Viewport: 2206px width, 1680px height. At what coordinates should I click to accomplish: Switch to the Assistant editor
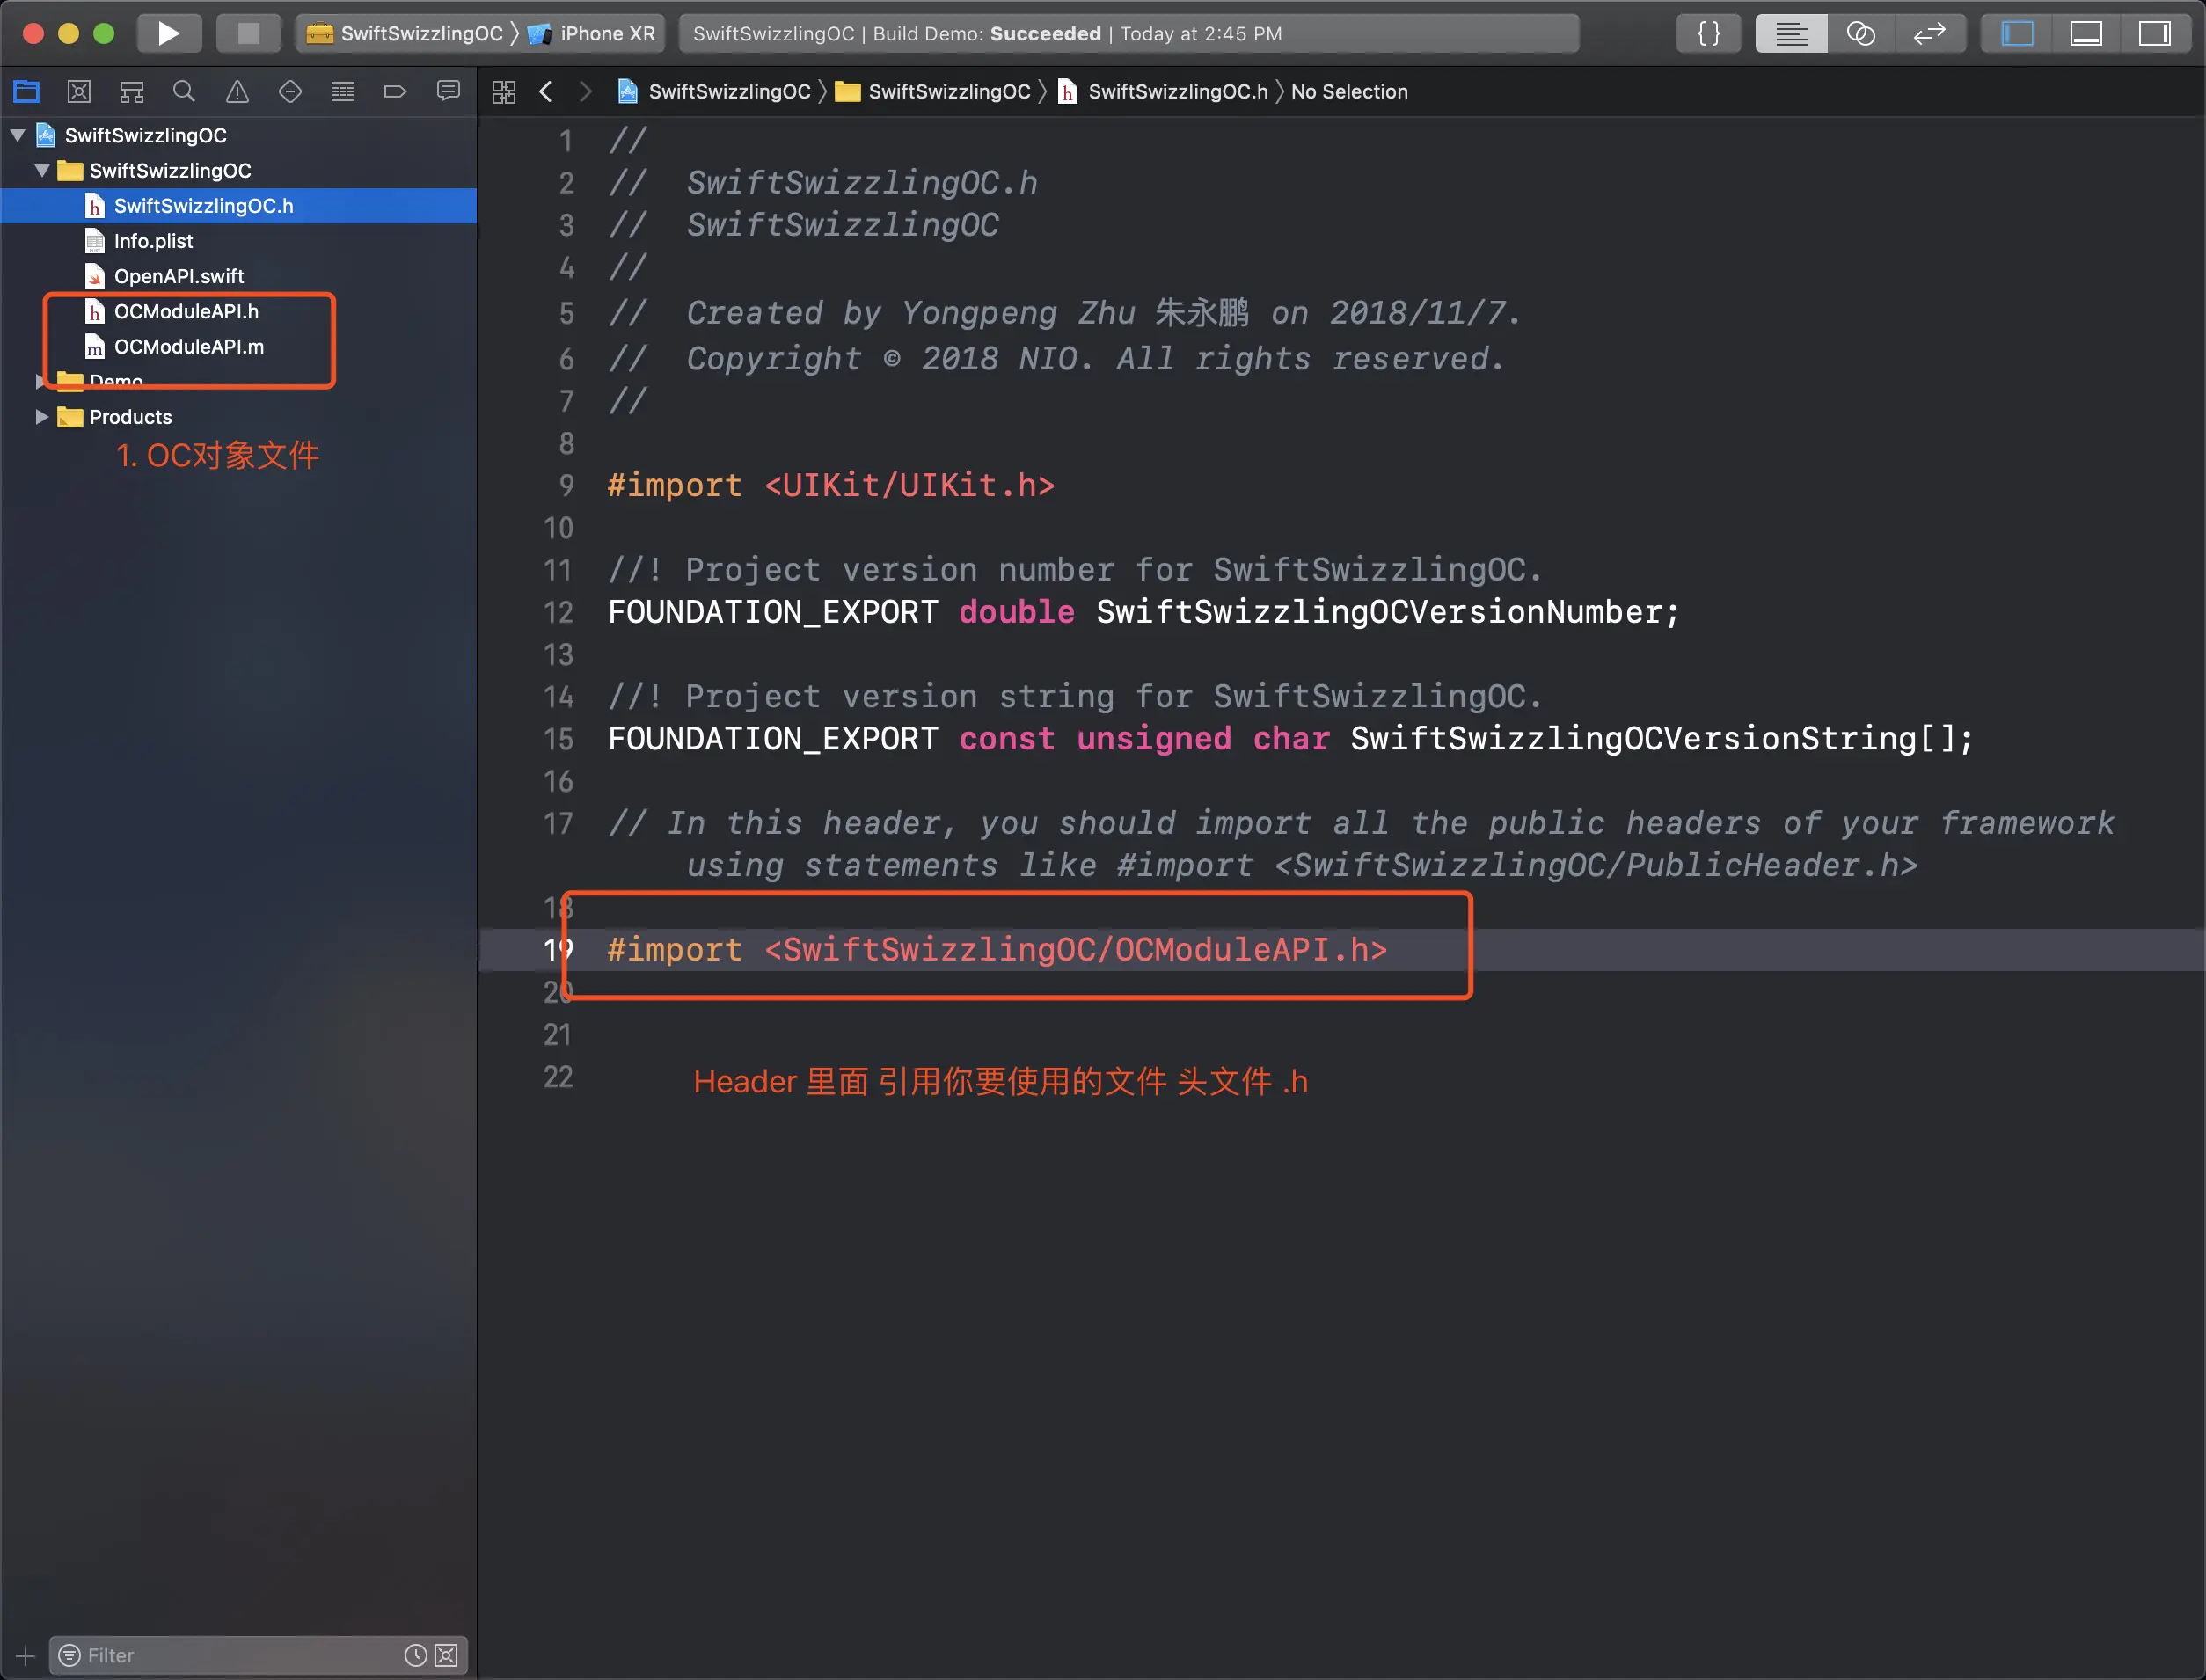click(x=1860, y=33)
